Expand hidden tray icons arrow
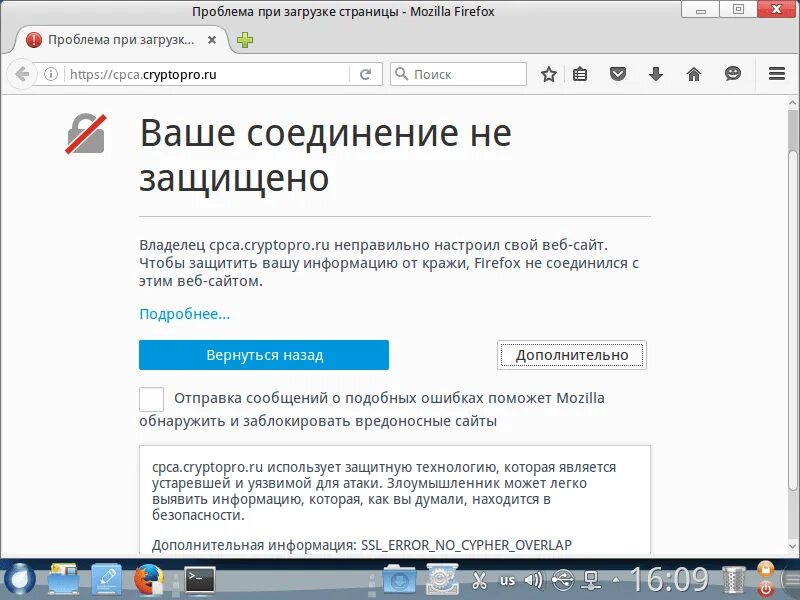 coord(616,580)
